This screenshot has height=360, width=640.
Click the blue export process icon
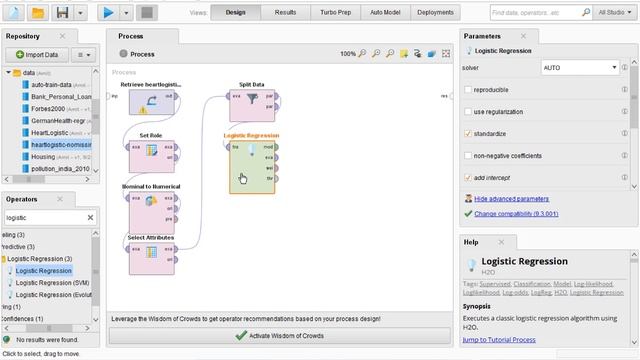click(431, 53)
